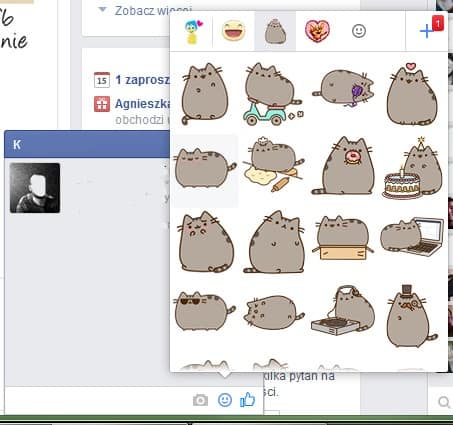This screenshot has width=453, height=425.
Task: Send the rolling-over Pusheen sticker
Action: pos(274,312)
